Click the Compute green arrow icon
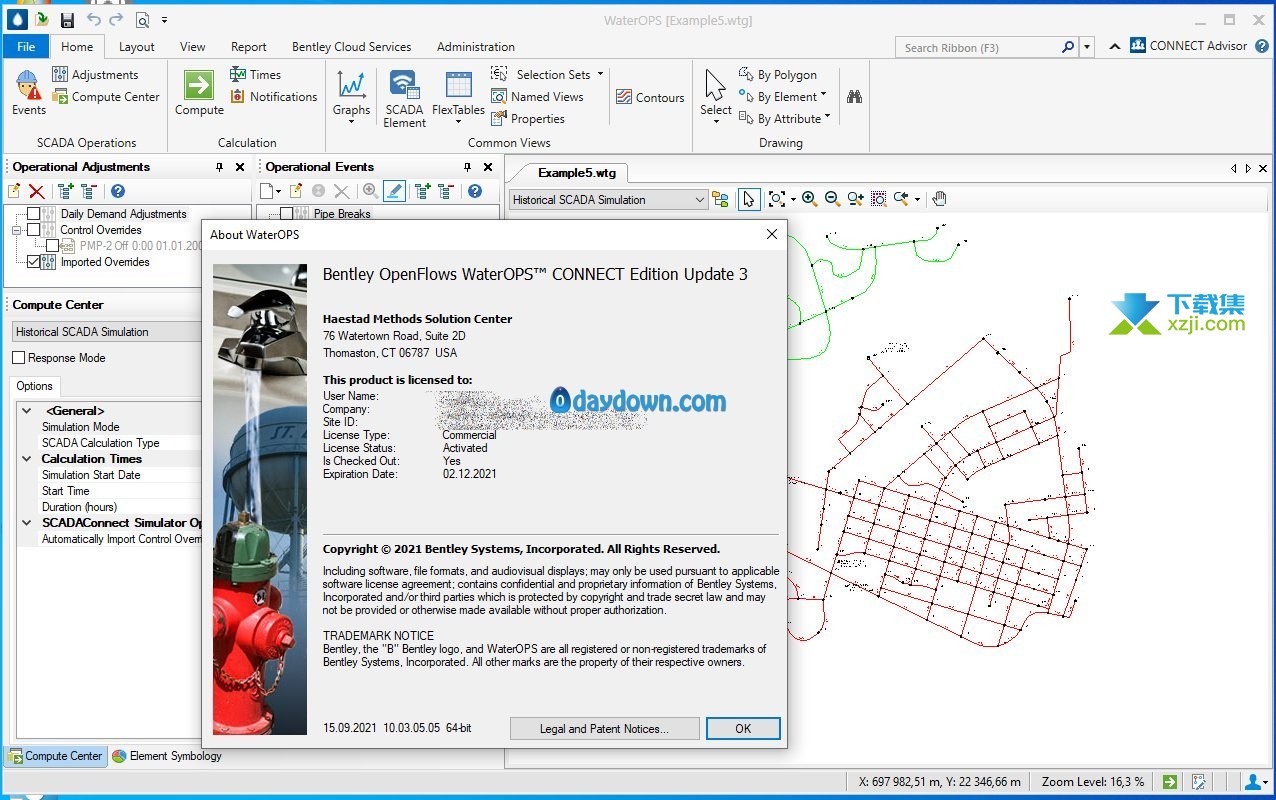1276x800 pixels. 198,85
